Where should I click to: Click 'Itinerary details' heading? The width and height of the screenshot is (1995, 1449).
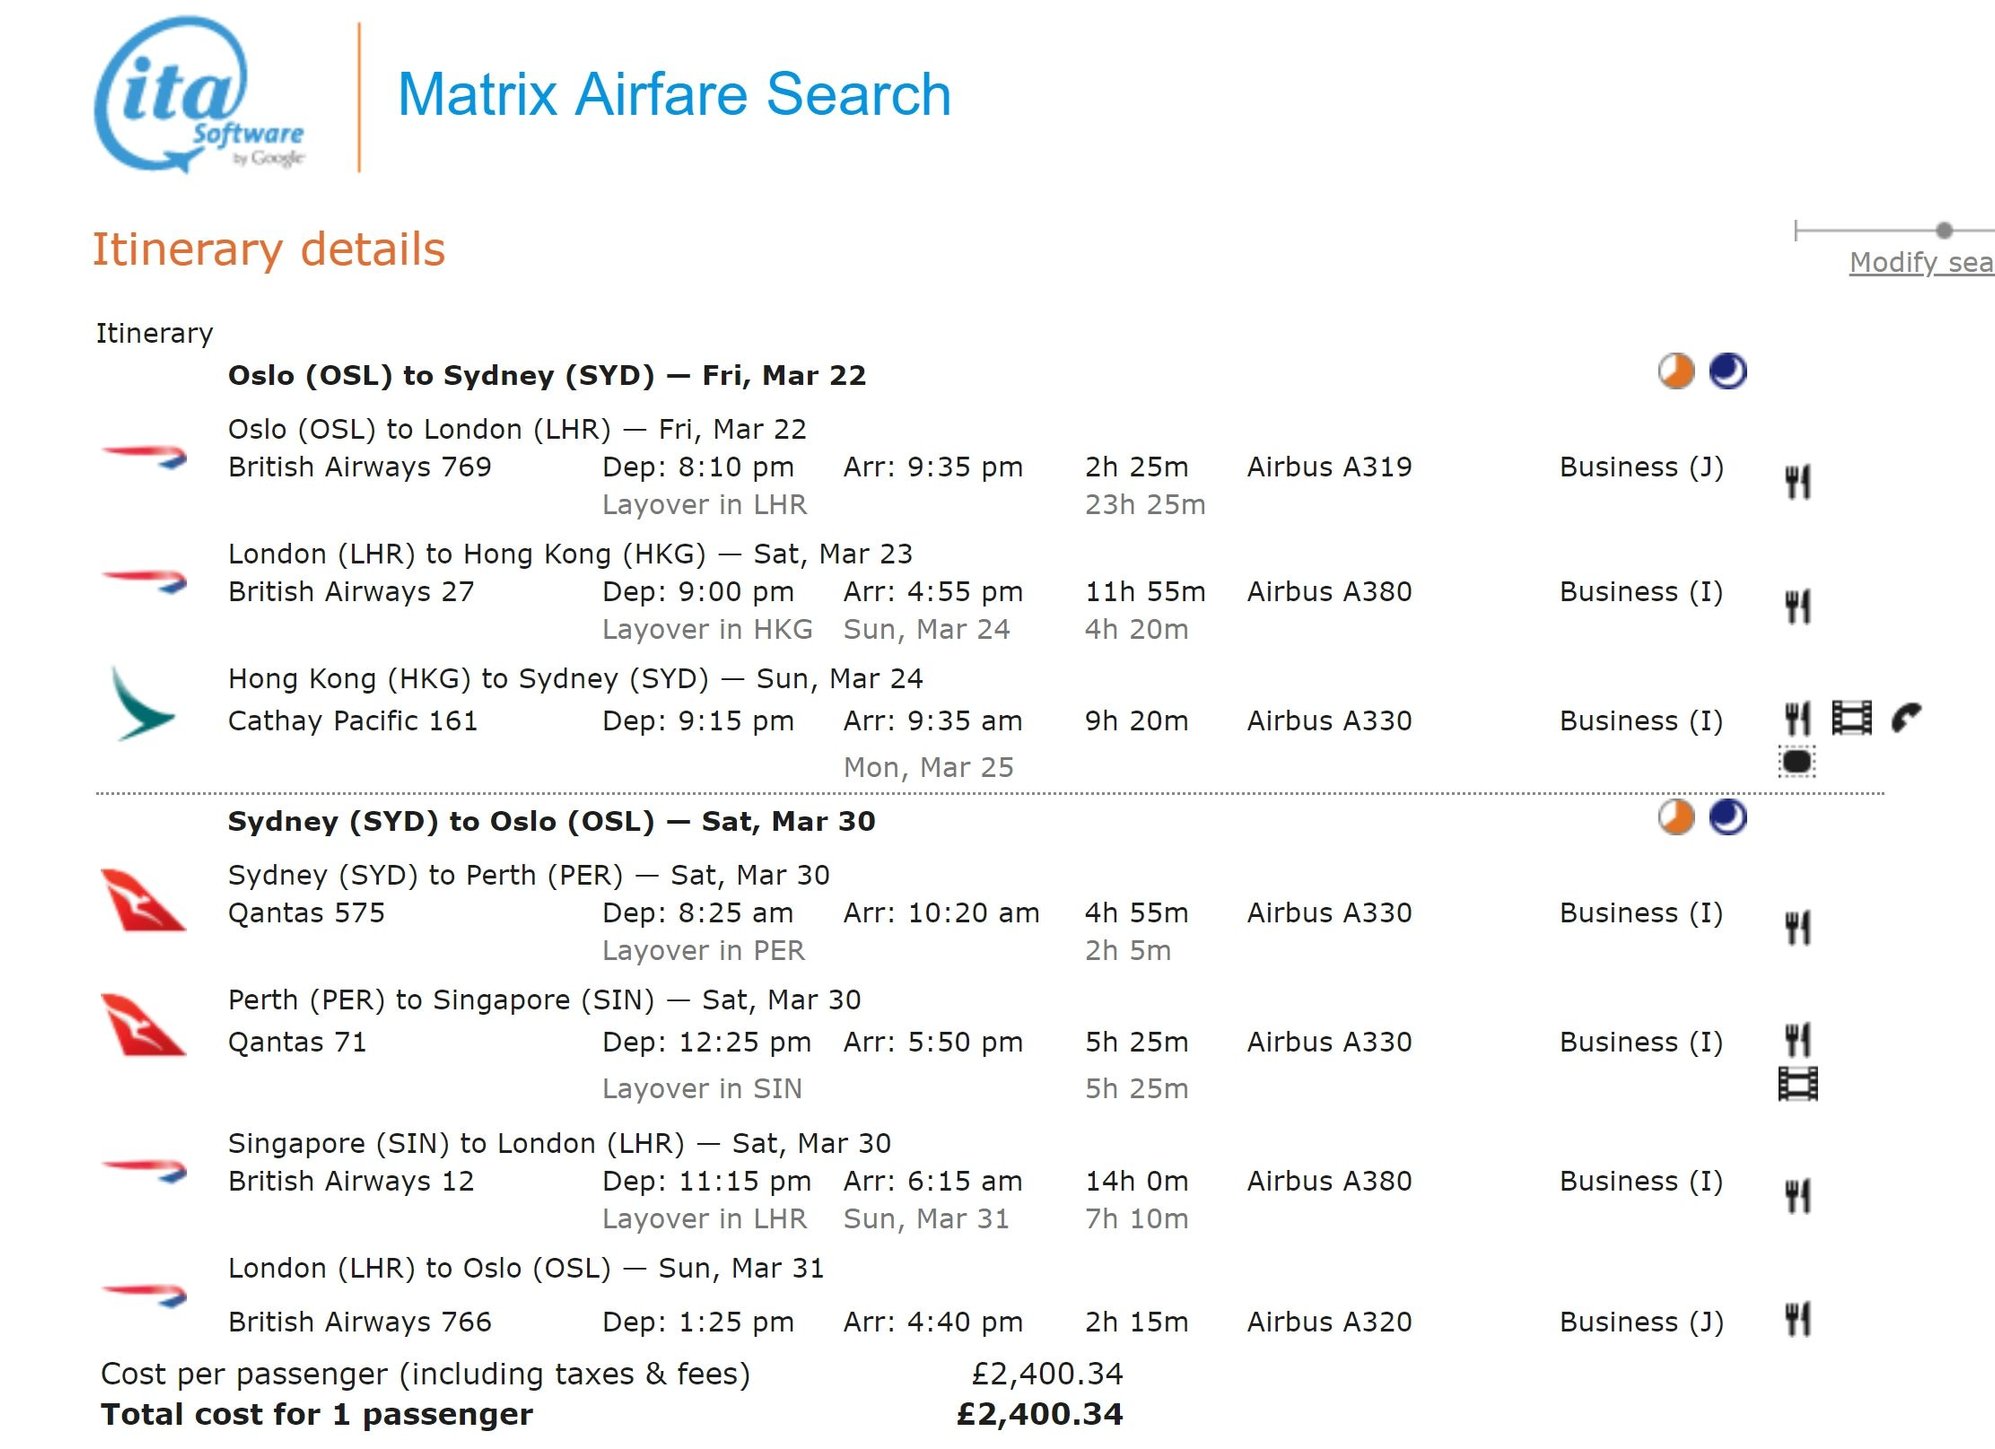(x=268, y=249)
